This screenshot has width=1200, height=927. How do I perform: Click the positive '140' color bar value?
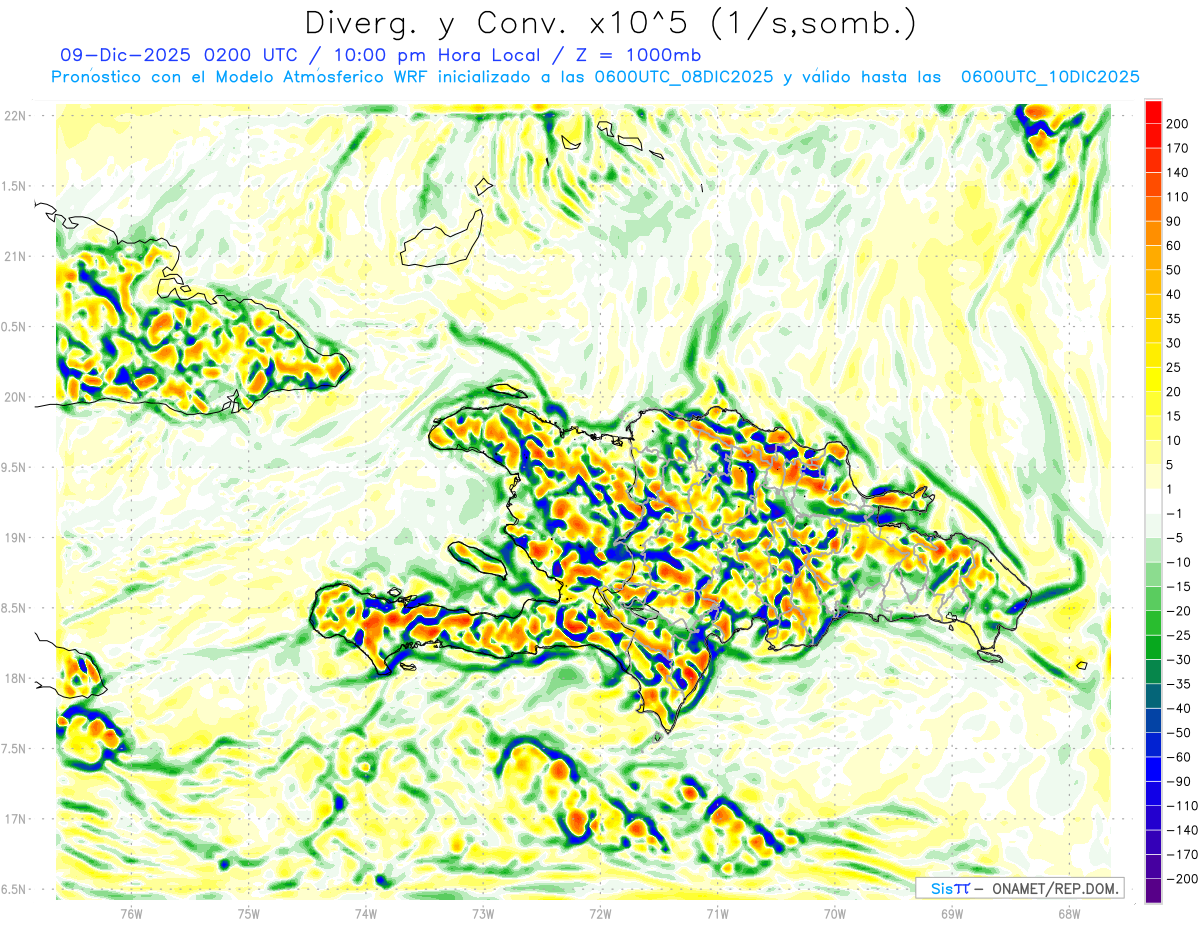click(x=1178, y=173)
